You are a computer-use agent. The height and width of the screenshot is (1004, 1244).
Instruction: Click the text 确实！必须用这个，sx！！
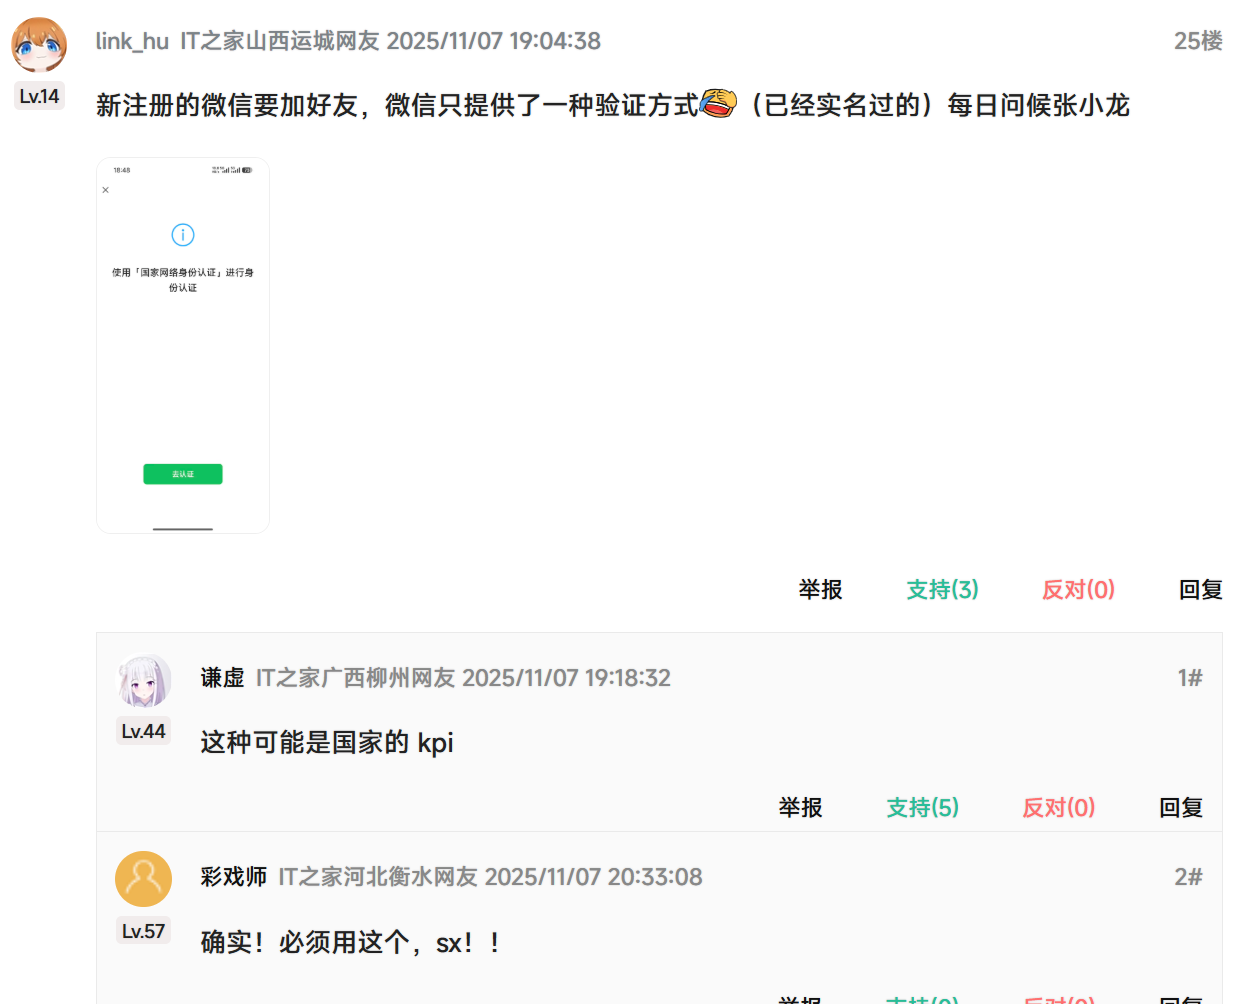pos(350,942)
